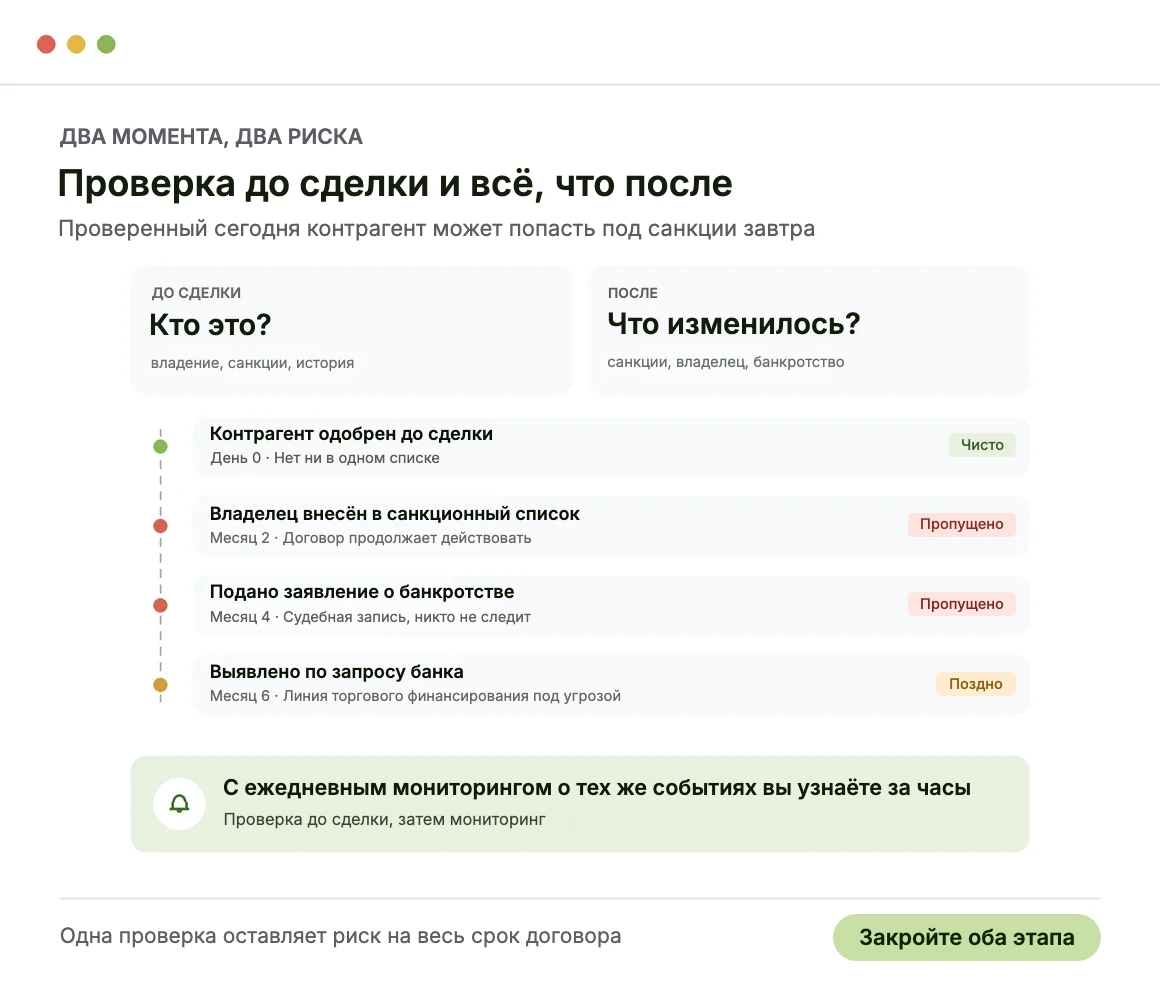The height and width of the screenshot is (1000, 1160).
Task: Click the label «ДВА МОМЕНТА, ДВА РИСКА»
Action: [212, 137]
